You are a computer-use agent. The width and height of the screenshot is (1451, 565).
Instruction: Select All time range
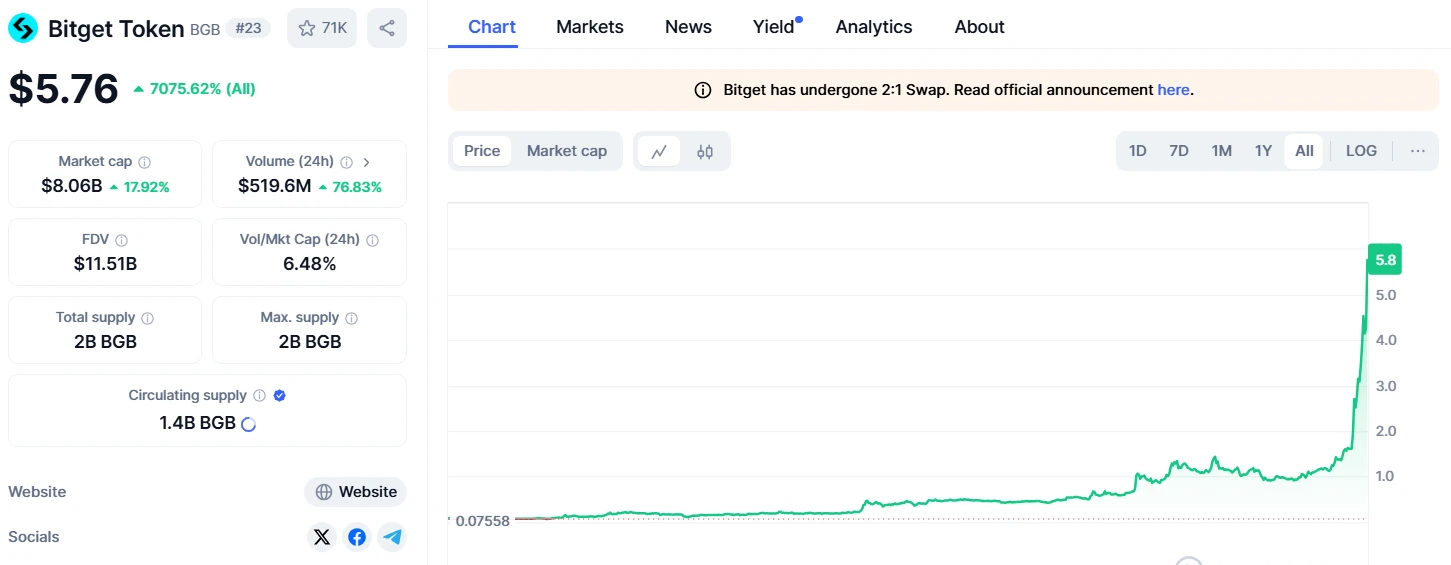tap(1304, 151)
